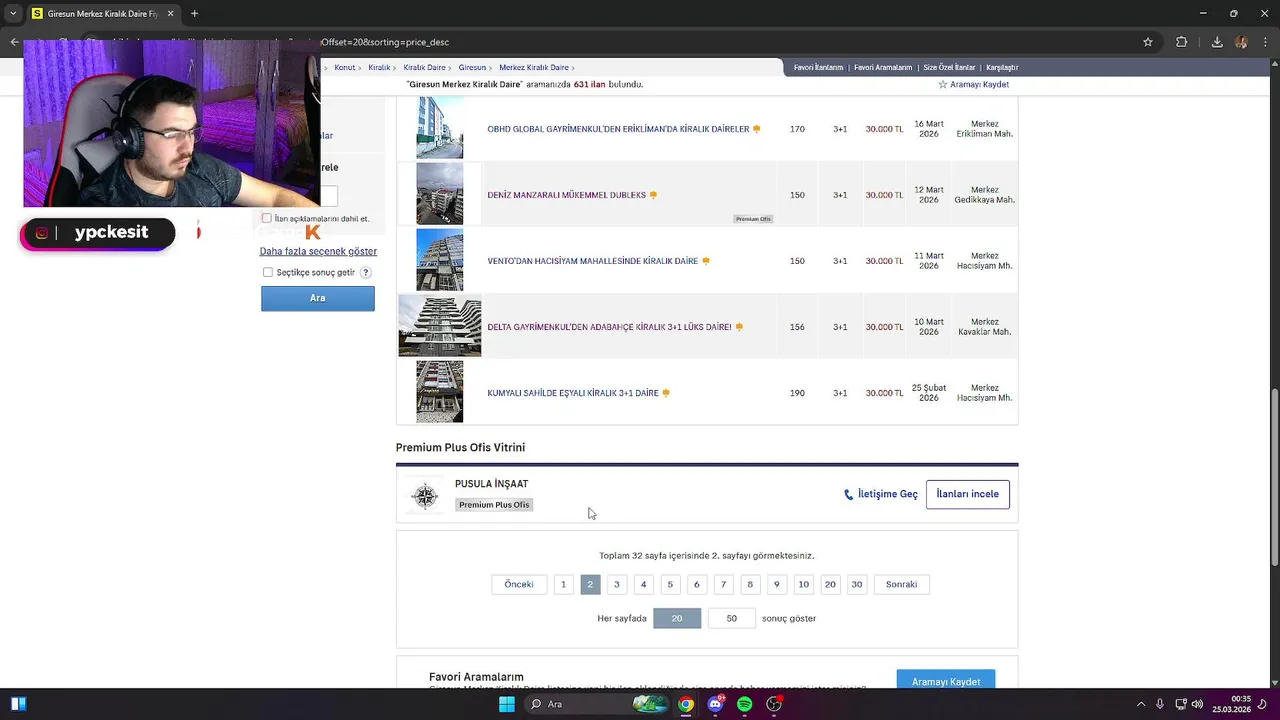The height and width of the screenshot is (720, 1280).
Task: Show hidden system tray icons
Action: (1142, 704)
